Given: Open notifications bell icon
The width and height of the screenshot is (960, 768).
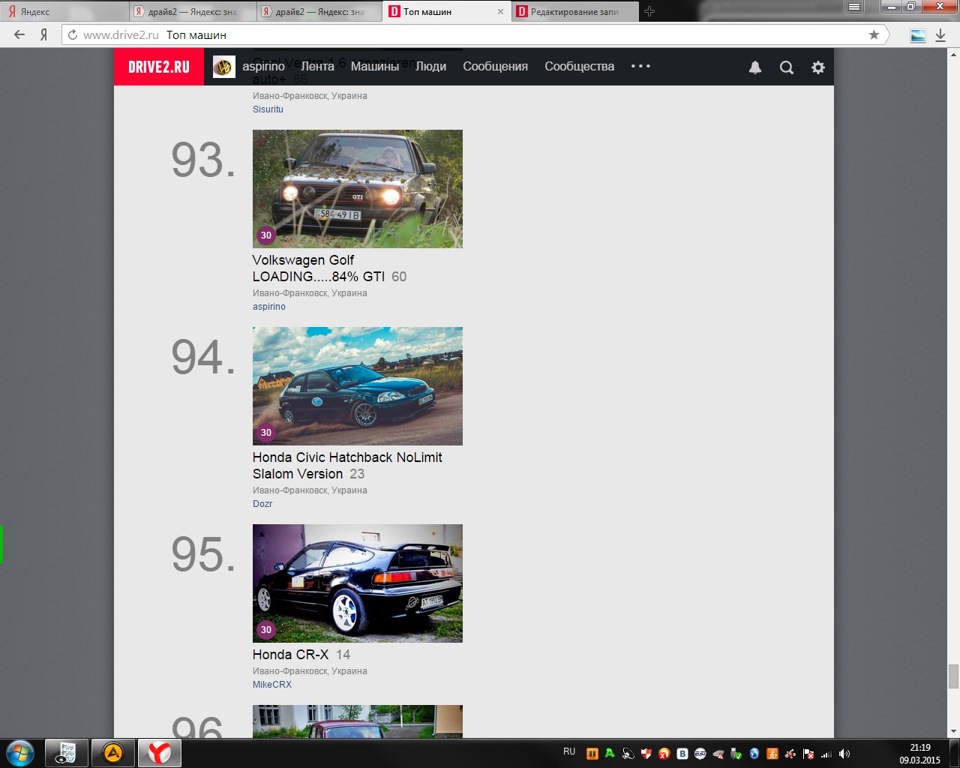Looking at the screenshot, I should (755, 67).
